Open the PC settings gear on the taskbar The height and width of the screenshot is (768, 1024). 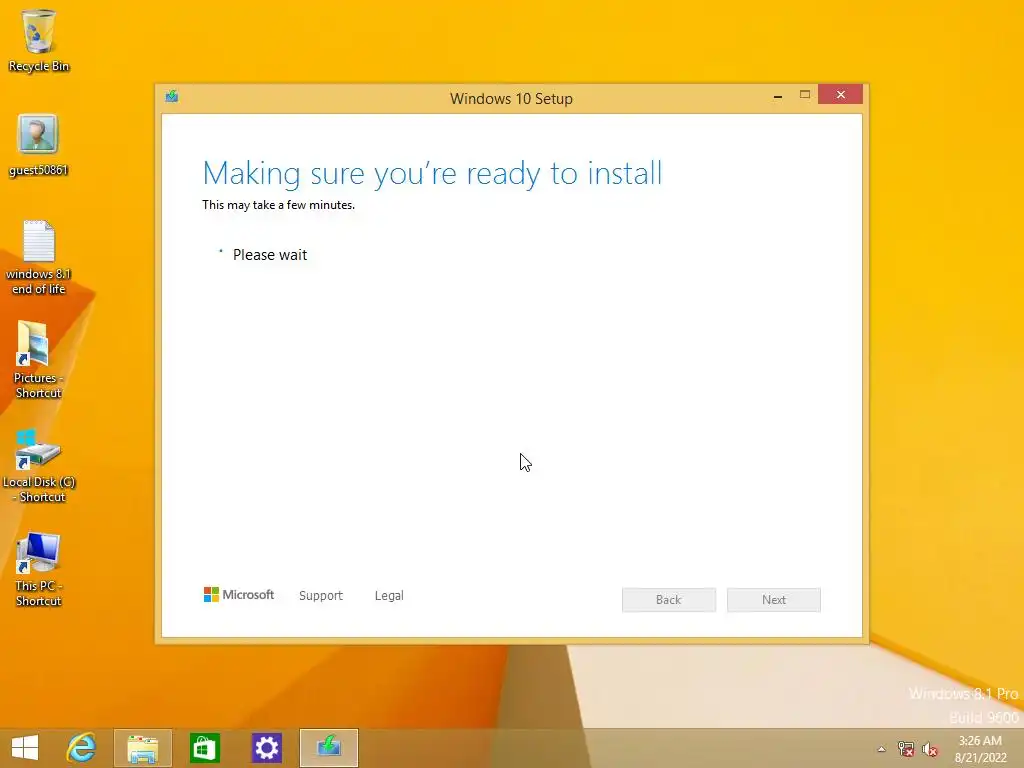pyautogui.click(x=266, y=748)
